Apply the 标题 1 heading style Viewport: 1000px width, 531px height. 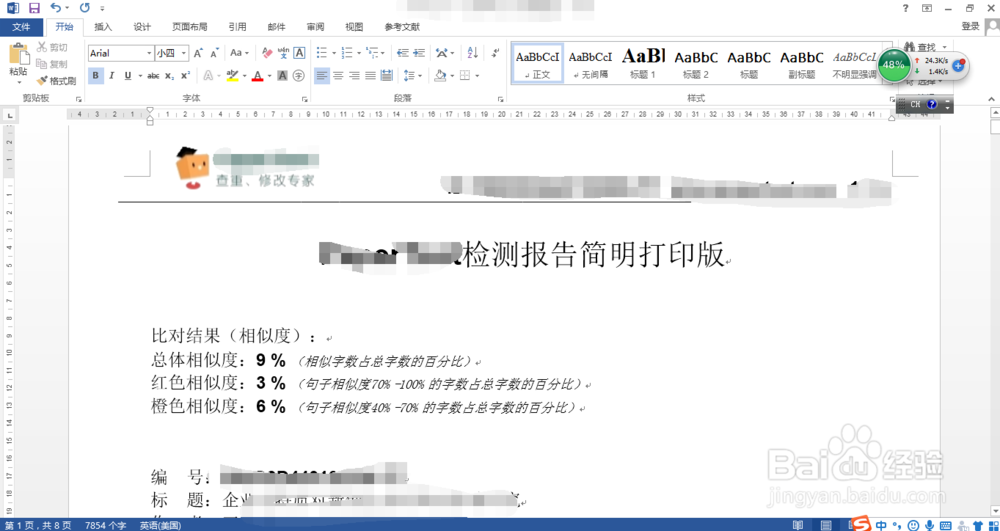pyautogui.click(x=643, y=63)
